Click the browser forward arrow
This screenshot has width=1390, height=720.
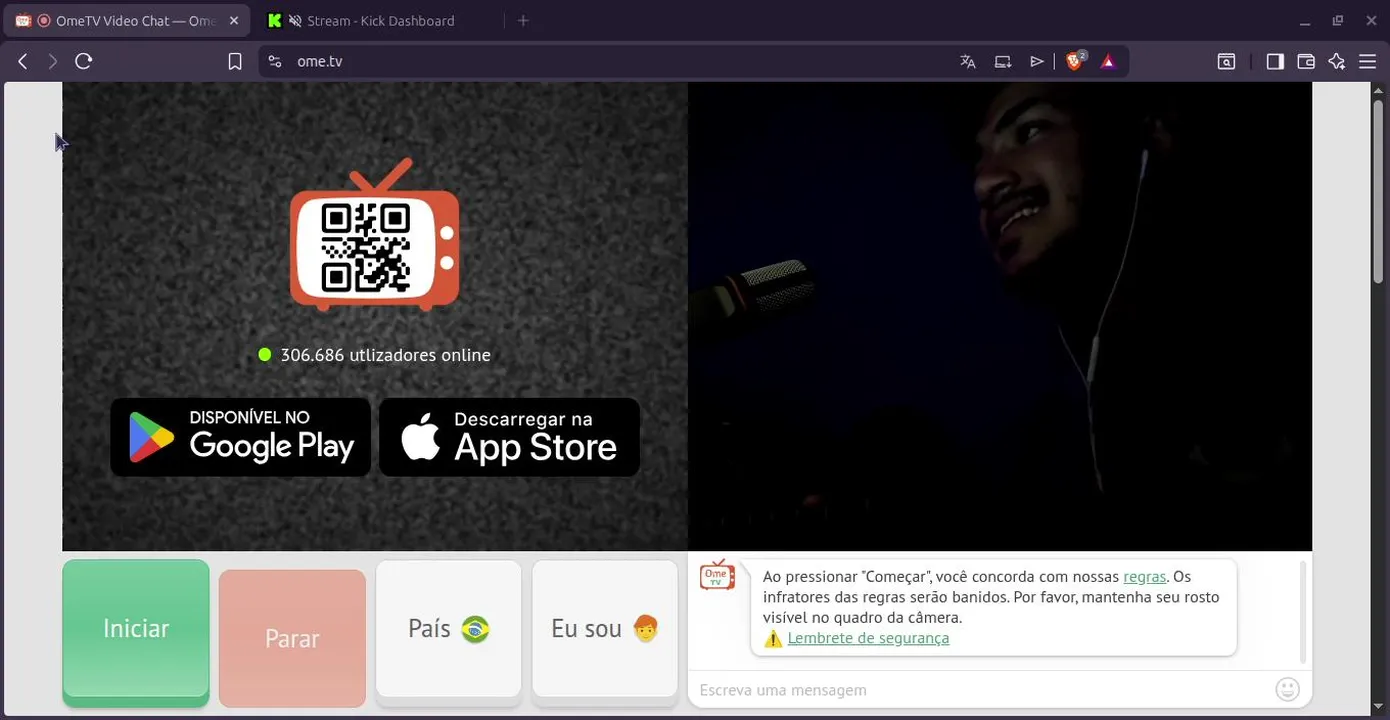(x=53, y=61)
